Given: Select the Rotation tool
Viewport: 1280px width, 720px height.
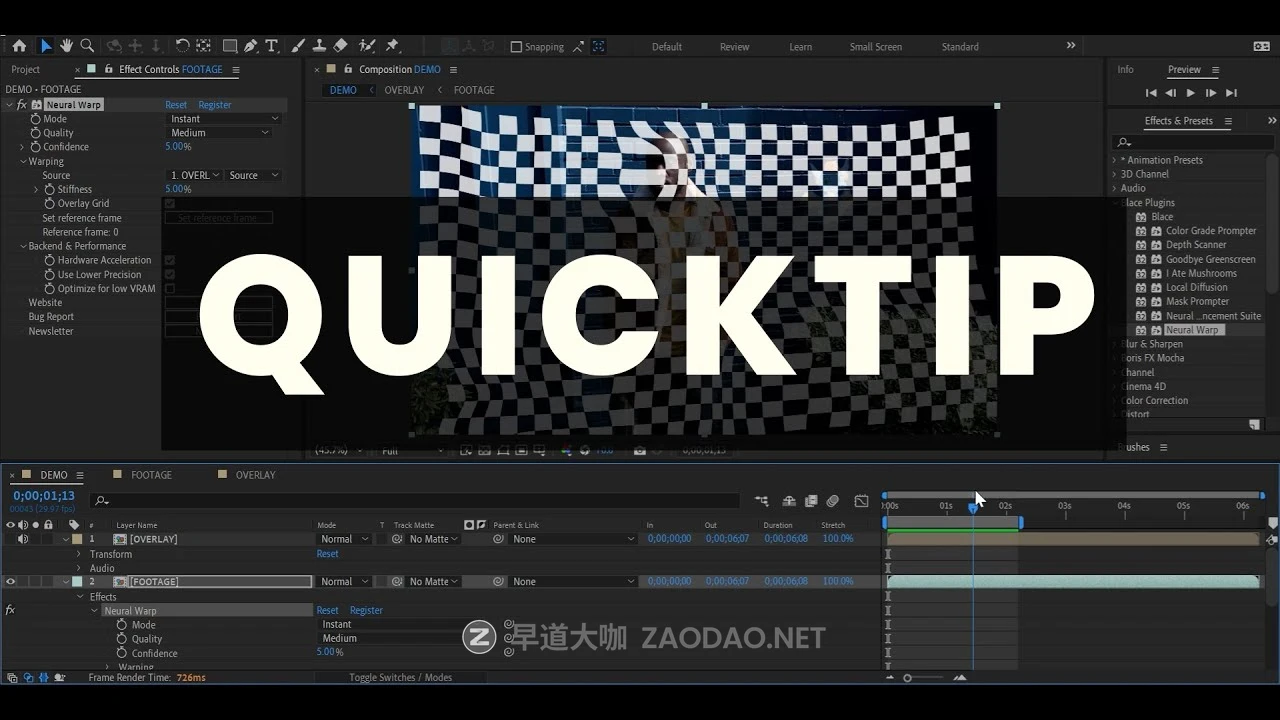Looking at the screenshot, I should [x=183, y=46].
